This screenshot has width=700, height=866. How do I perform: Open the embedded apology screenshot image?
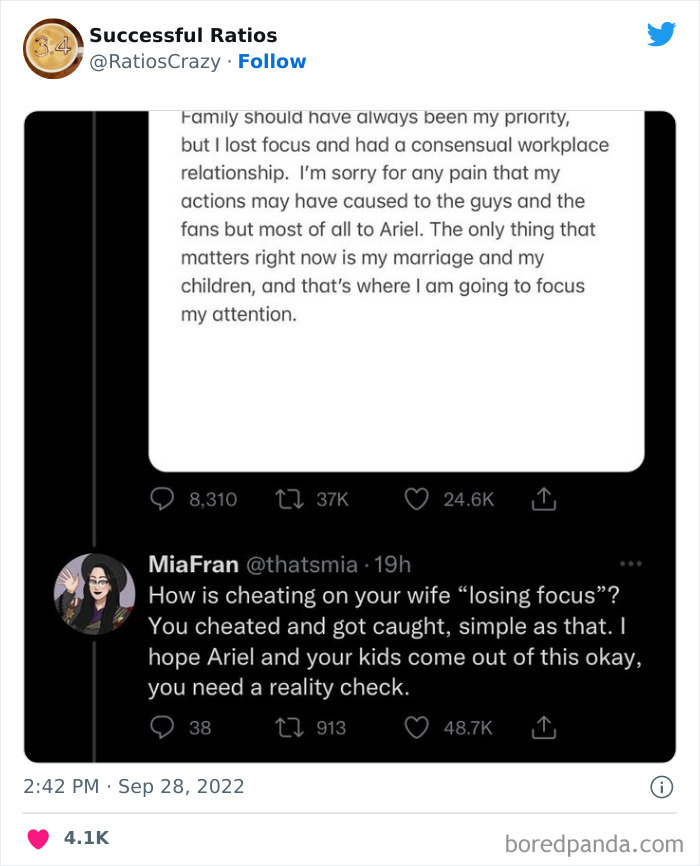click(396, 300)
